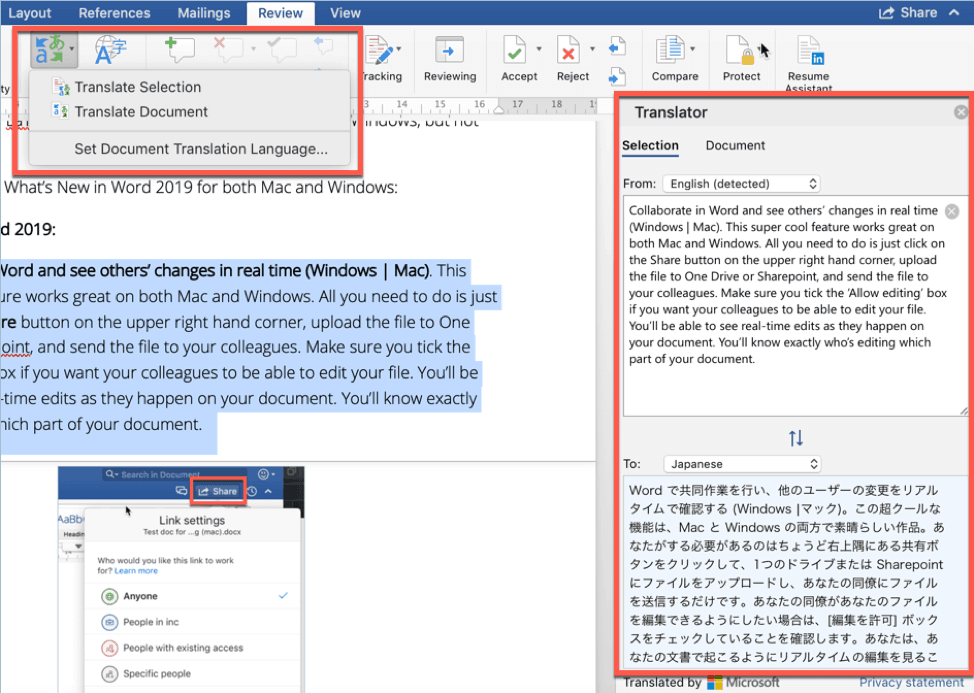Viewport: 974px width, 693px height.
Task: Expand the Translate button dropdown arrow
Action: coord(72,50)
